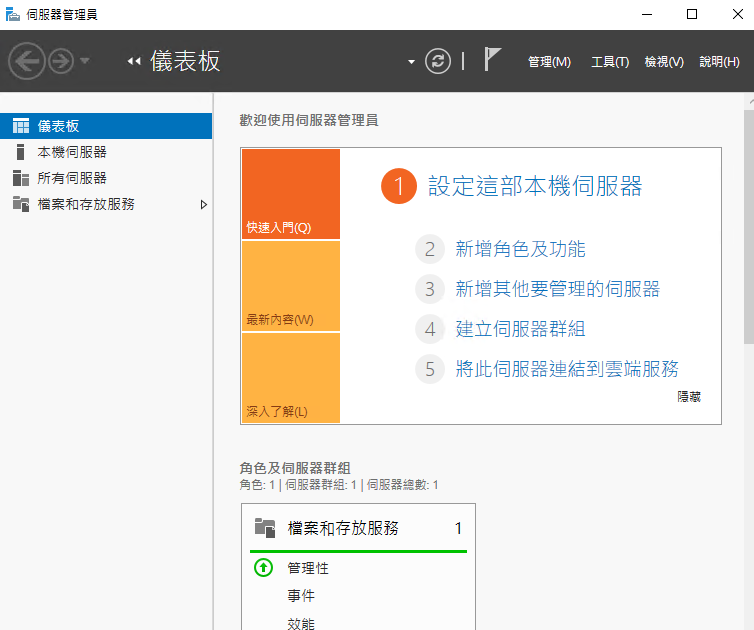Click the vertical scrollbar on the right
The width and height of the screenshot is (754, 630).
click(749, 227)
